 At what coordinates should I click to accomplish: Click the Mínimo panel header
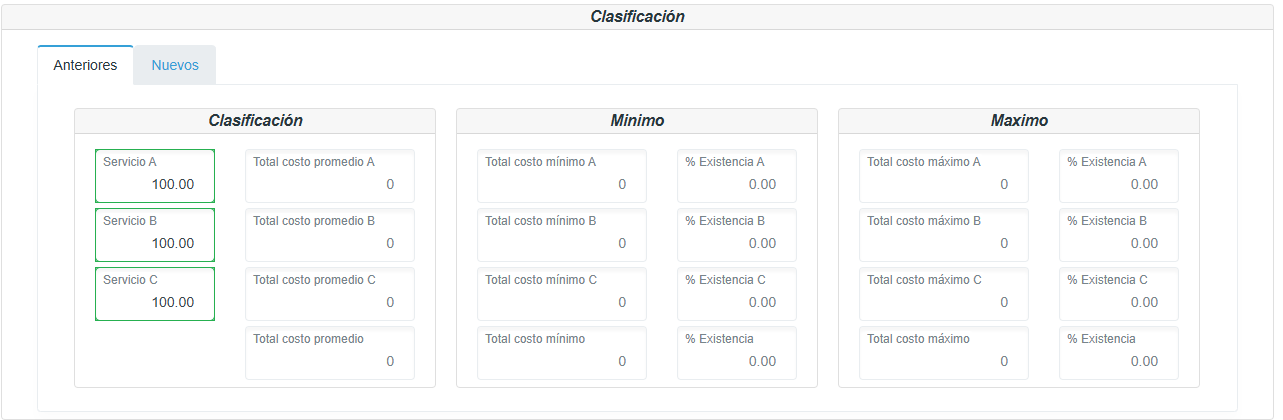click(x=637, y=121)
